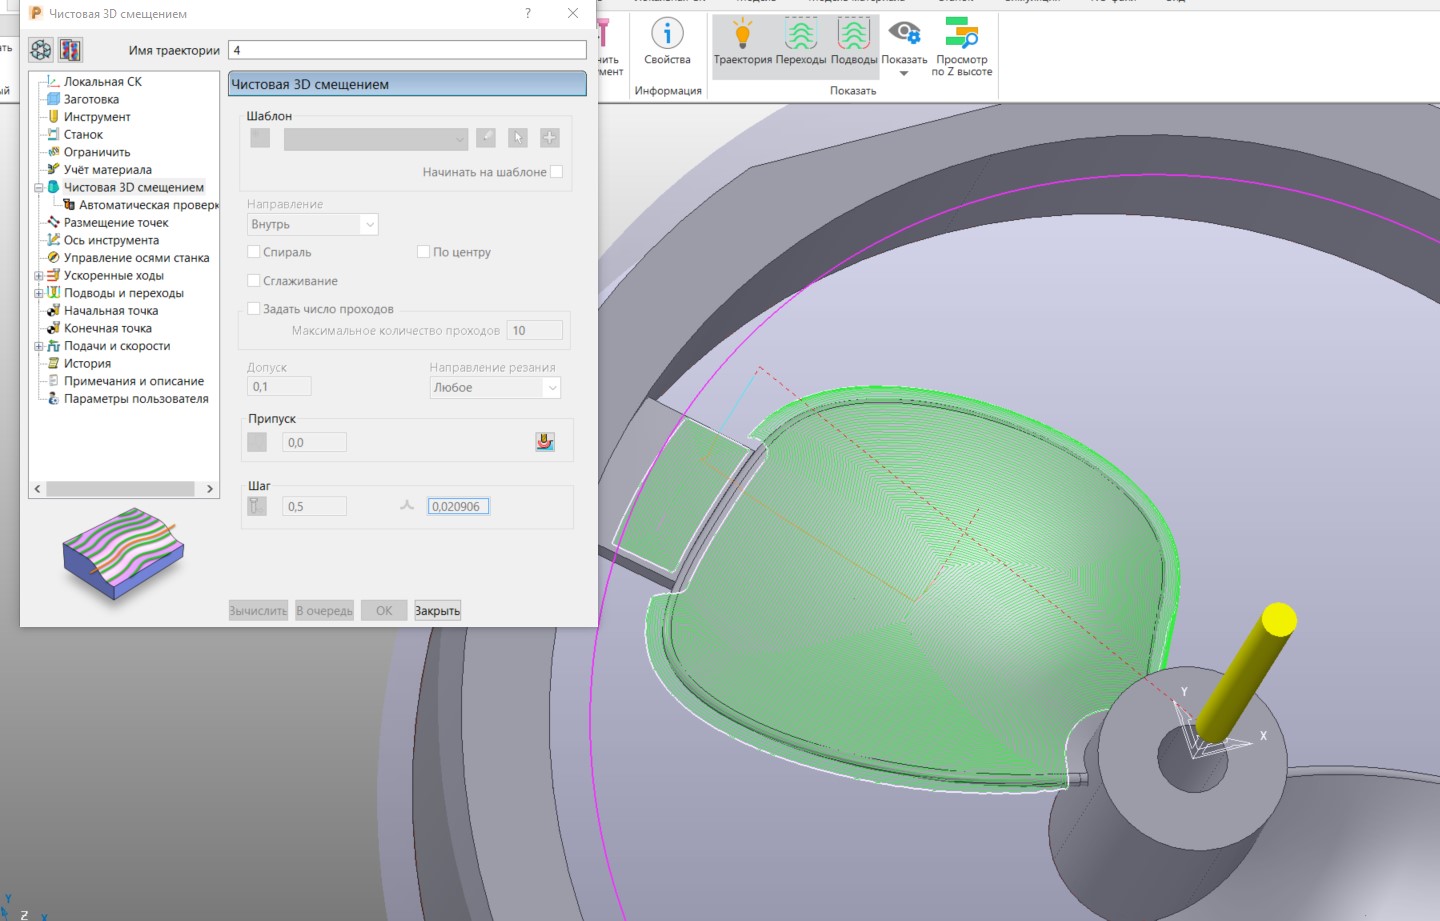Click Максимальное количество проходов field

pyautogui.click(x=536, y=331)
